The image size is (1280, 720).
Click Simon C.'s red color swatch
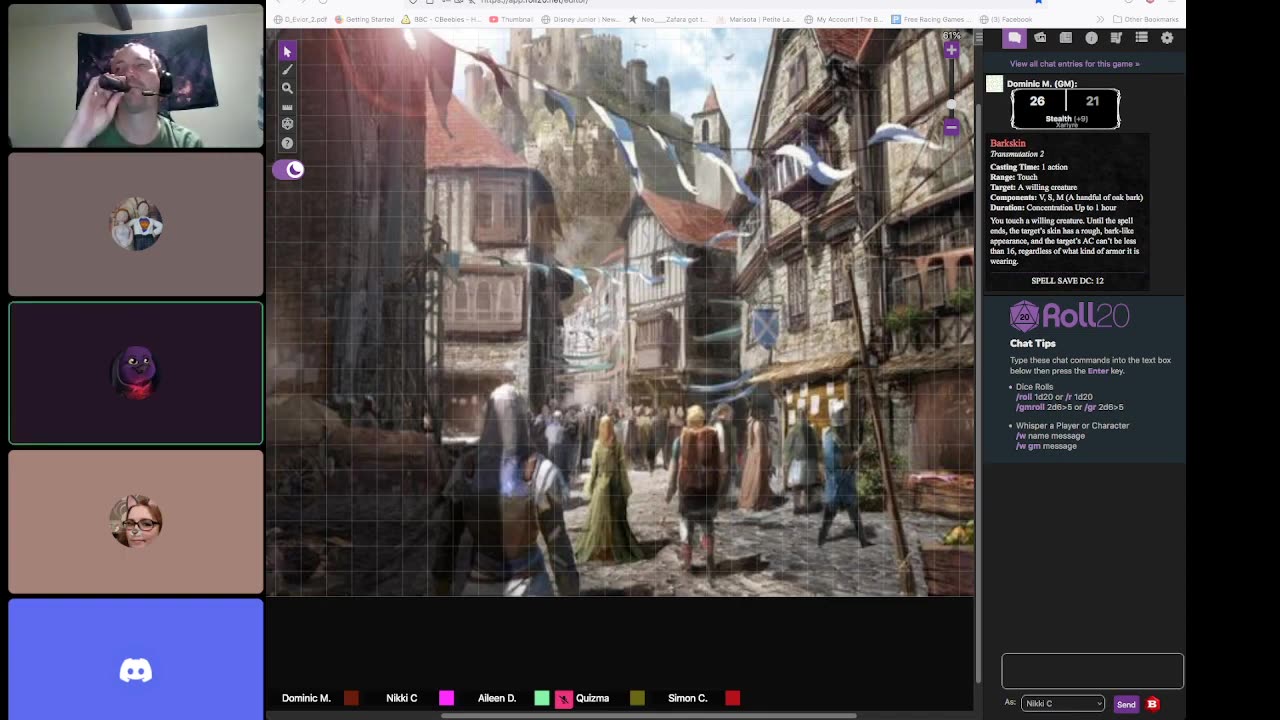(x=732, y=698)
